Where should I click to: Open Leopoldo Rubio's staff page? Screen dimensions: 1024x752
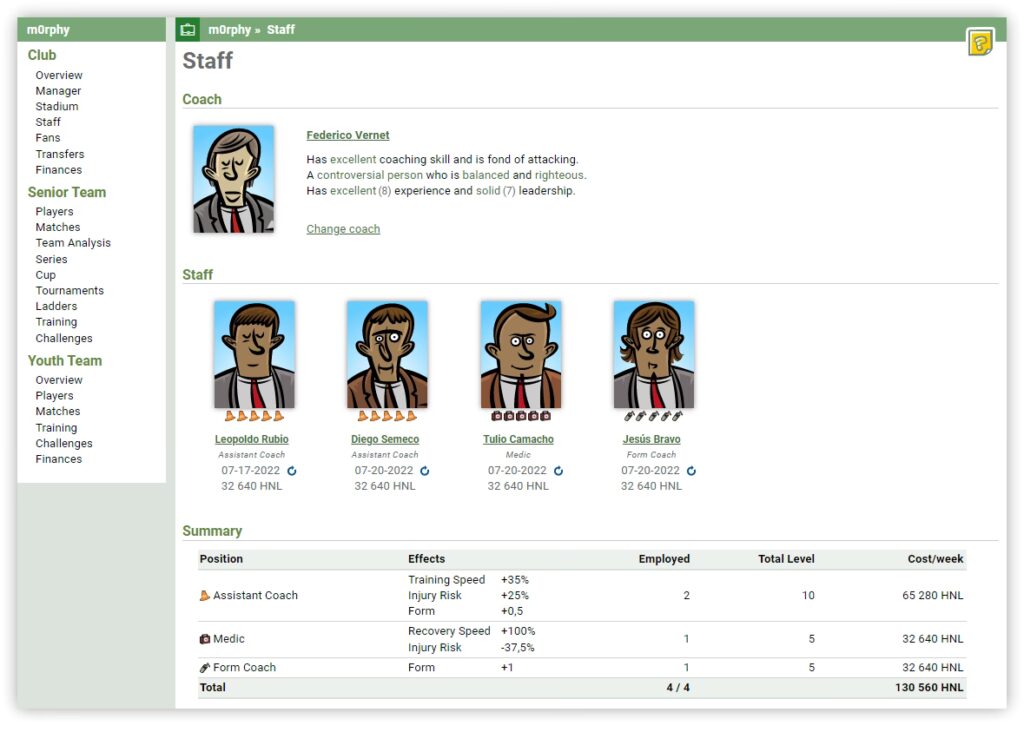(x=251, y=439)
